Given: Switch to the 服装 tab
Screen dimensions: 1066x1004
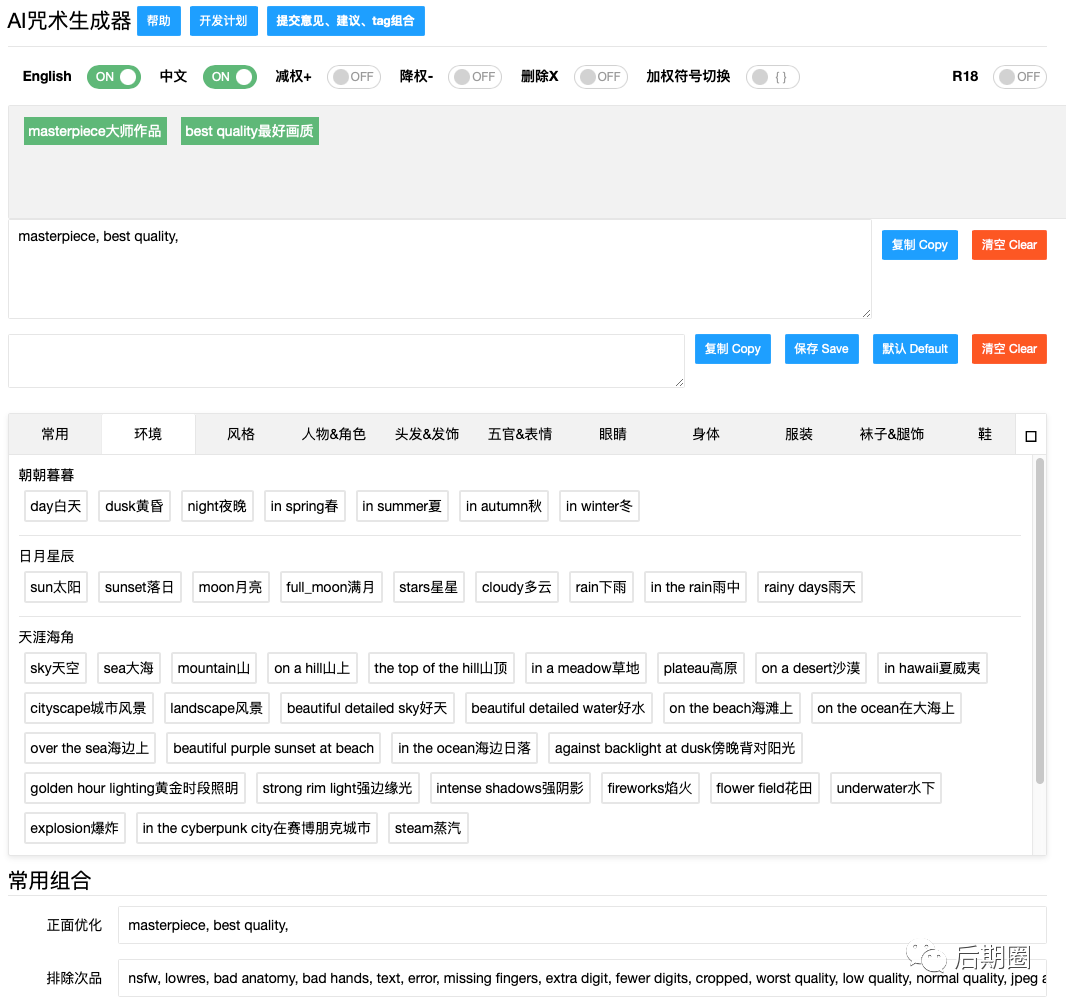Looking at the screenshot, I should click(x=799, y=434).
